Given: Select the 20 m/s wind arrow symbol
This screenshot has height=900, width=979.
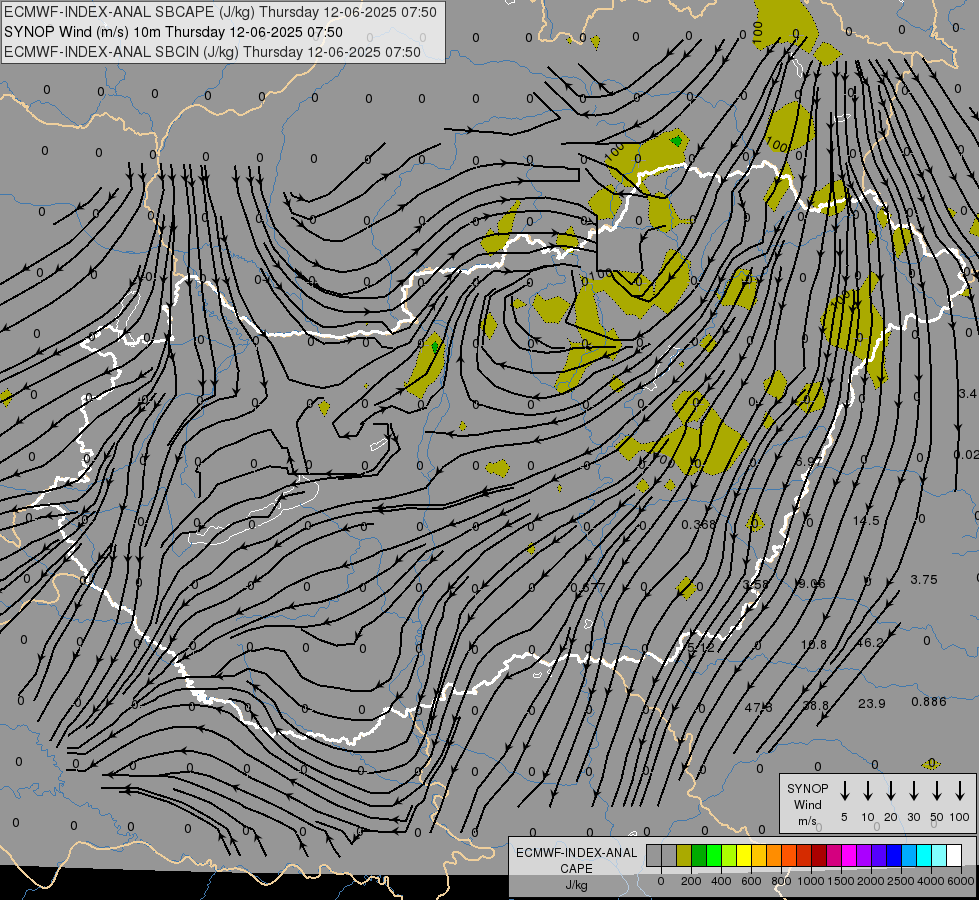Looking at the screenshot, I should 890,791.
